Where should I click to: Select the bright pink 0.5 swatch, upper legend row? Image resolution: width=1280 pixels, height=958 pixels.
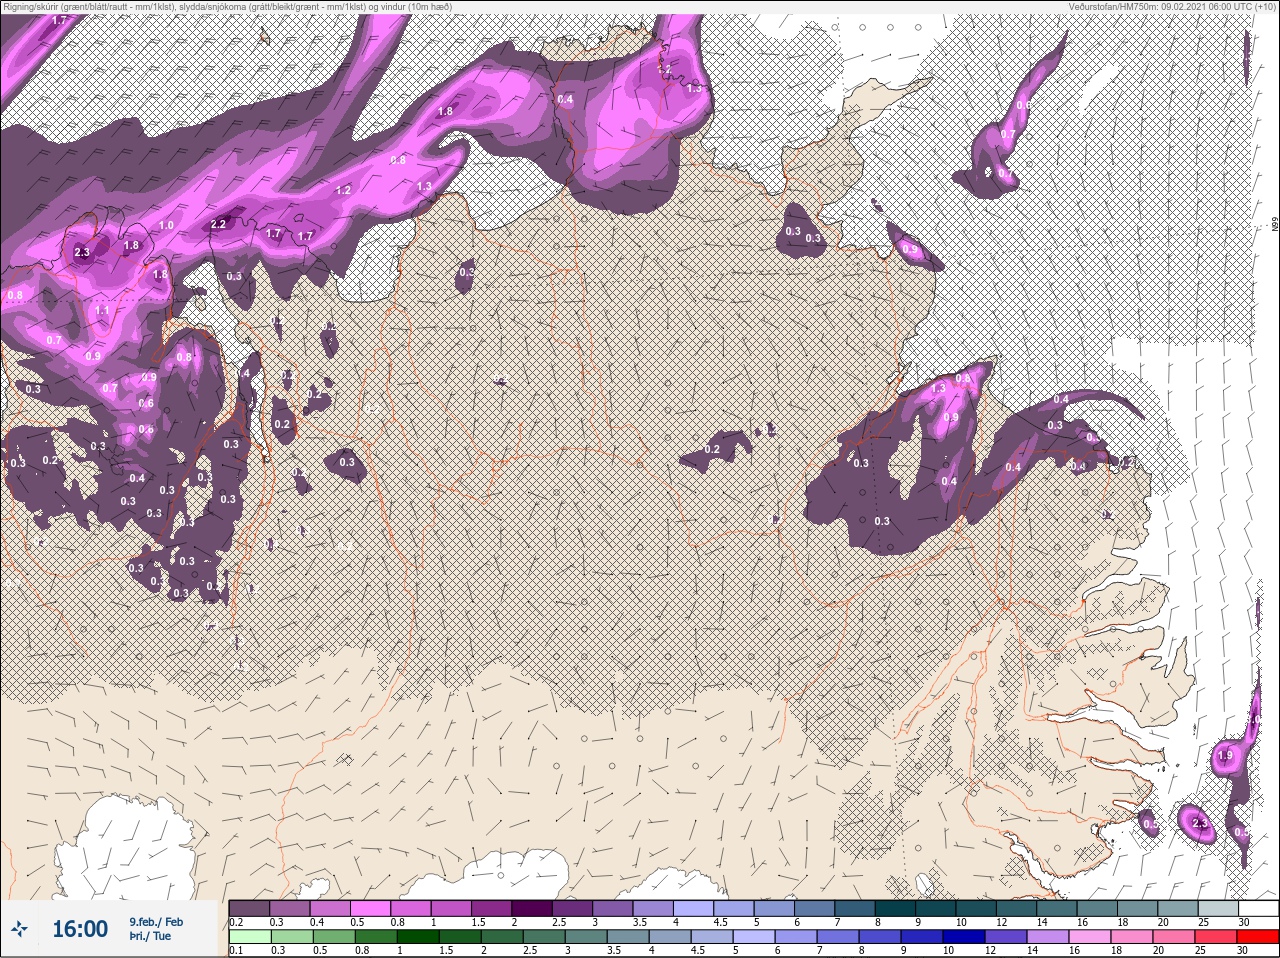click(x=371, y=908)
